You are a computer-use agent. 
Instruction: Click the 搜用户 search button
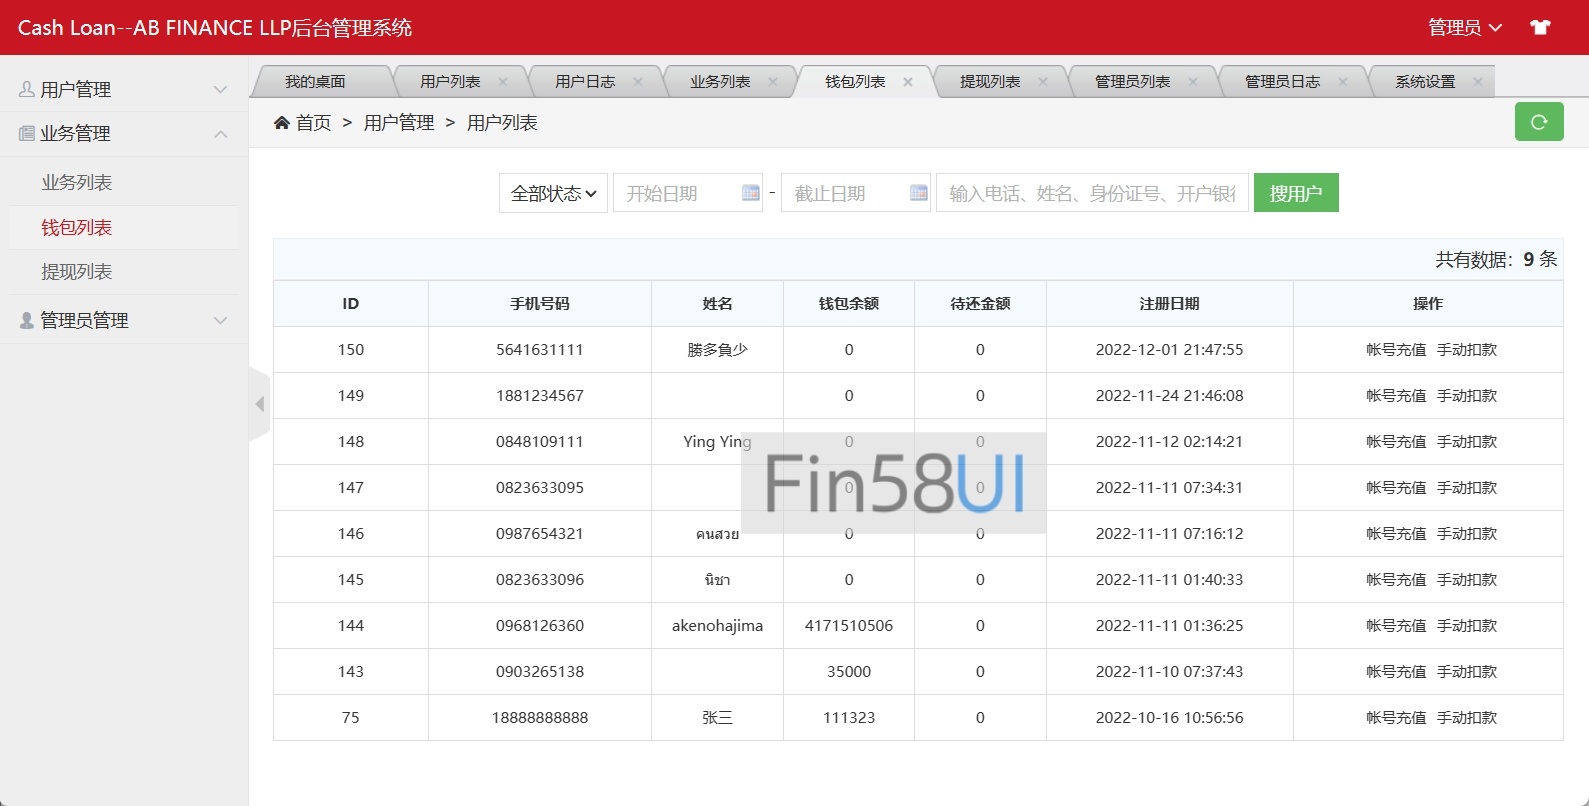1295,193
